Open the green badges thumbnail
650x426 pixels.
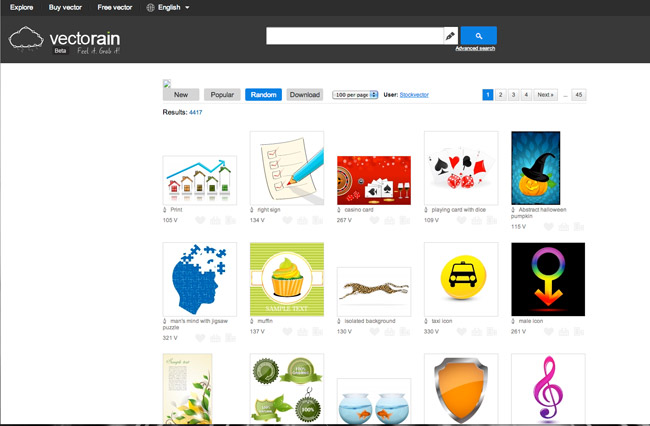(x=287, y=389)
